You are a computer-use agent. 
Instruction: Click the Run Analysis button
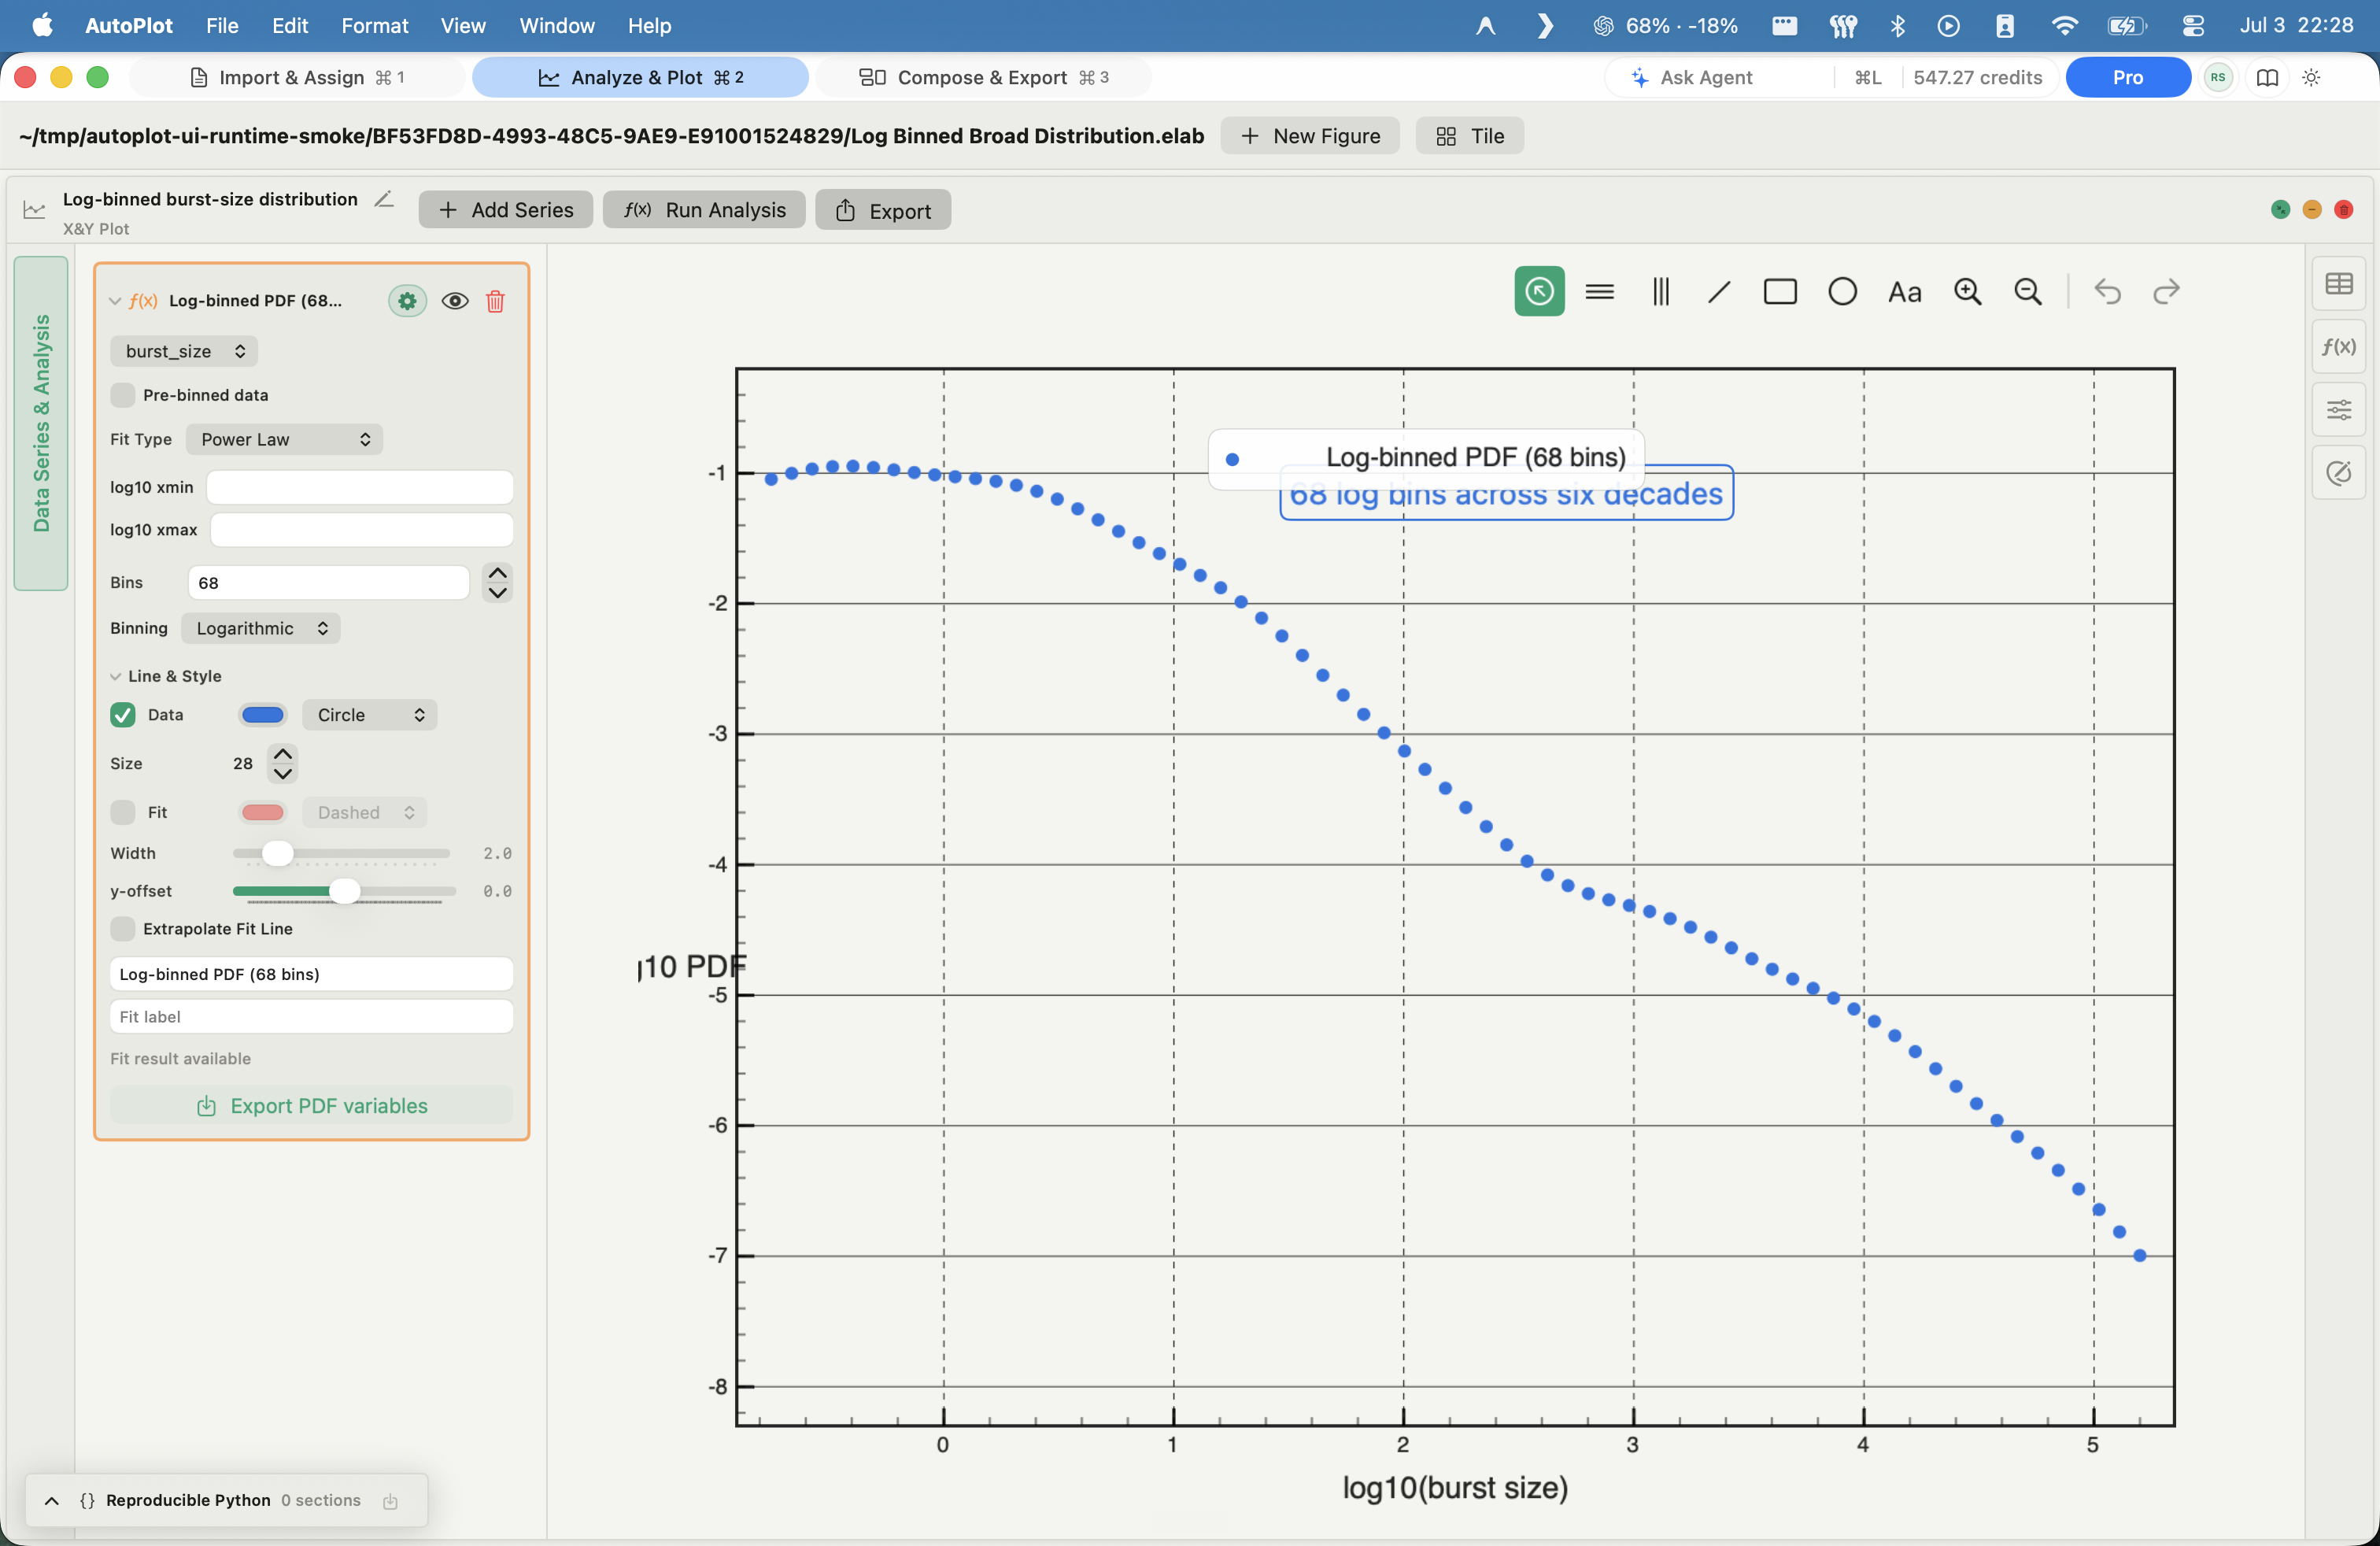pyautogui.click(x=704, y=210)
